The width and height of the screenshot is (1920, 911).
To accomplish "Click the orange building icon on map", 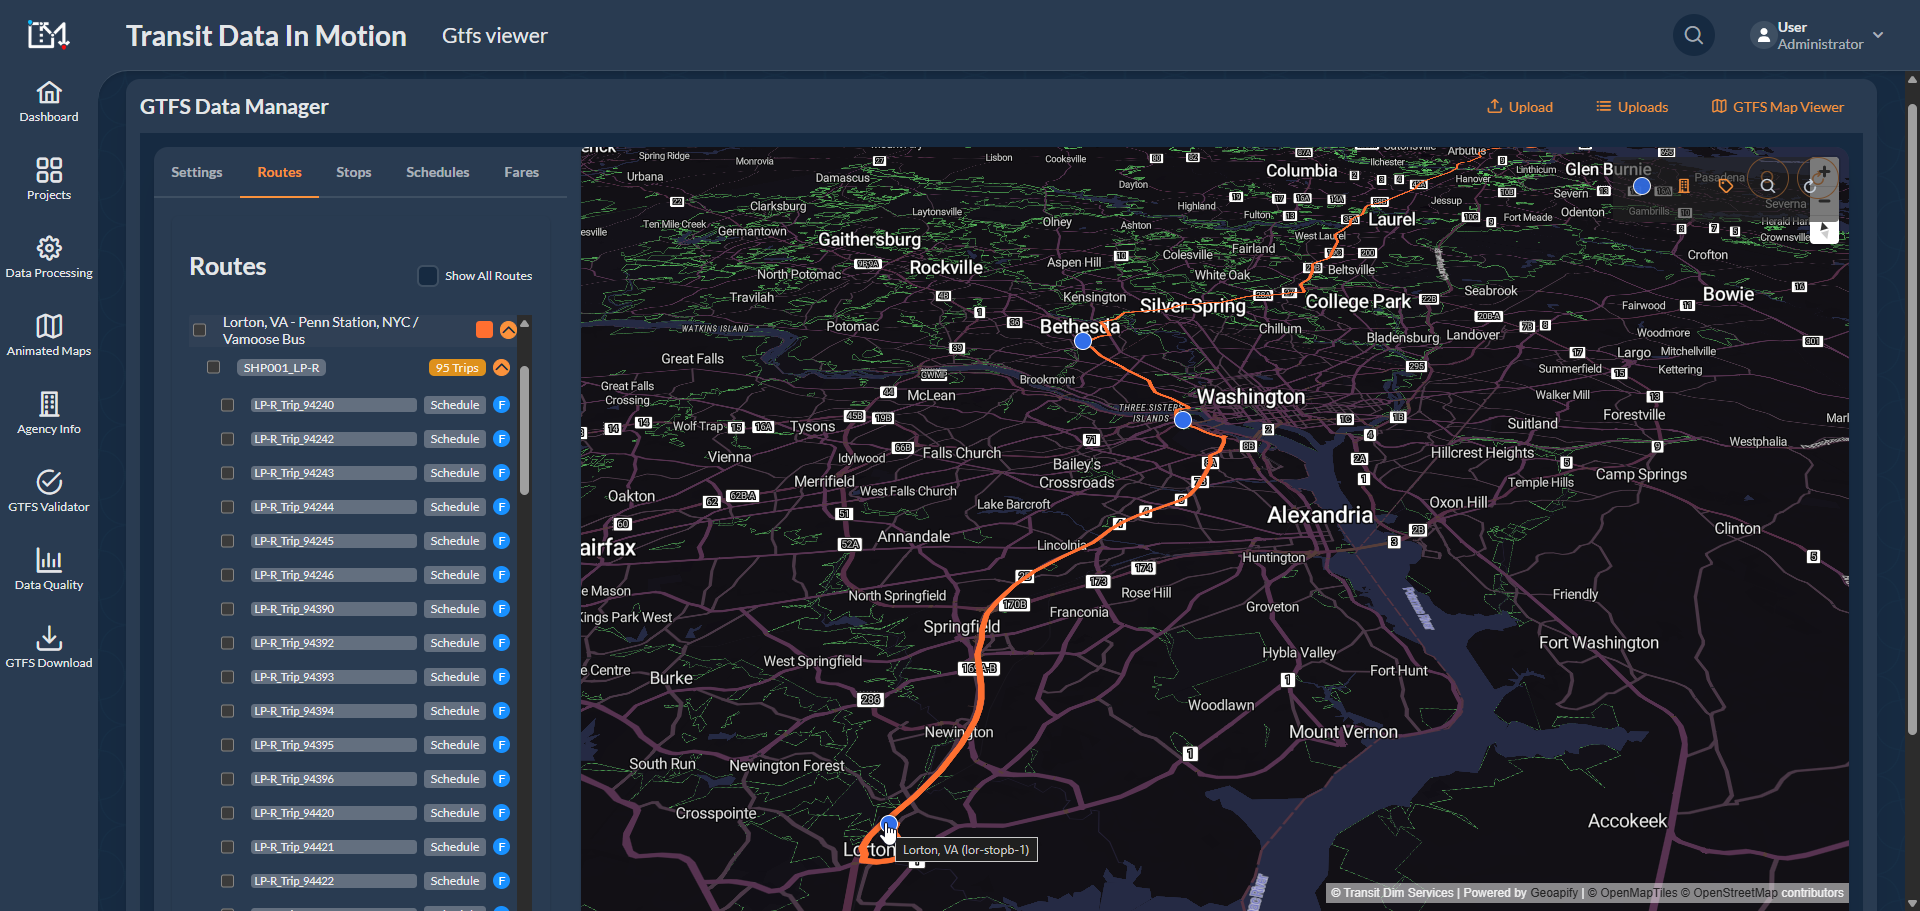I will tap(1684, 186).
